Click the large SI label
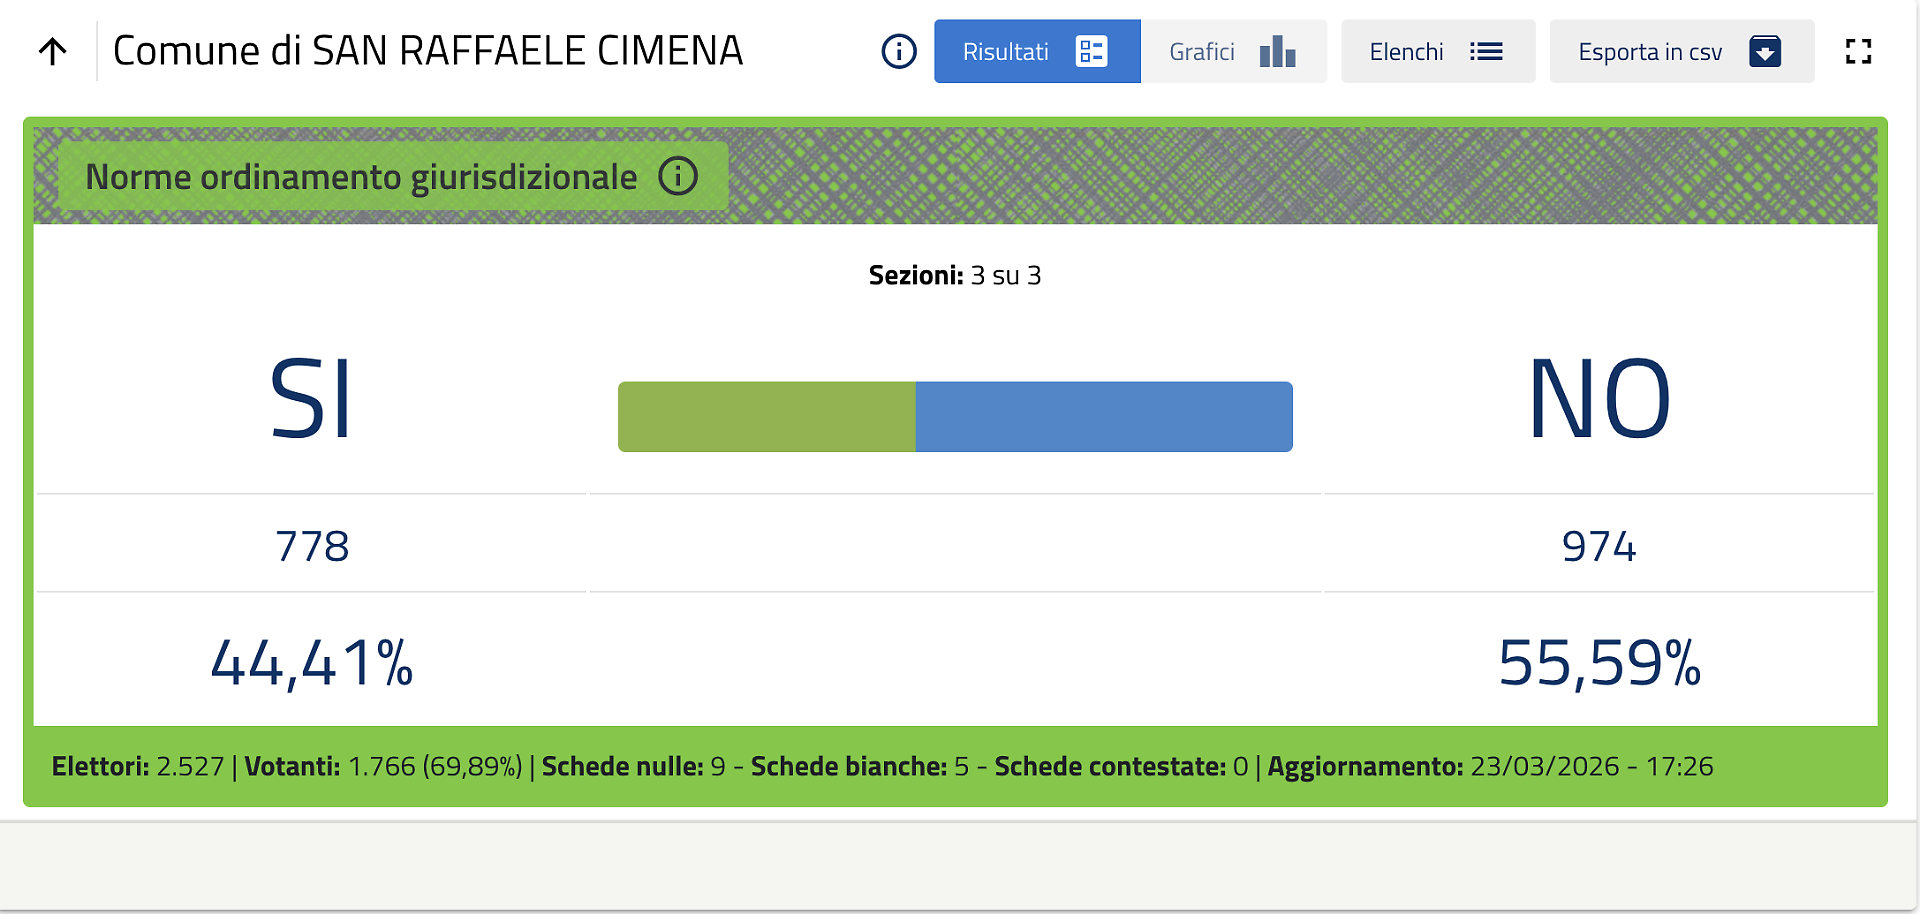 click(311, 400)
